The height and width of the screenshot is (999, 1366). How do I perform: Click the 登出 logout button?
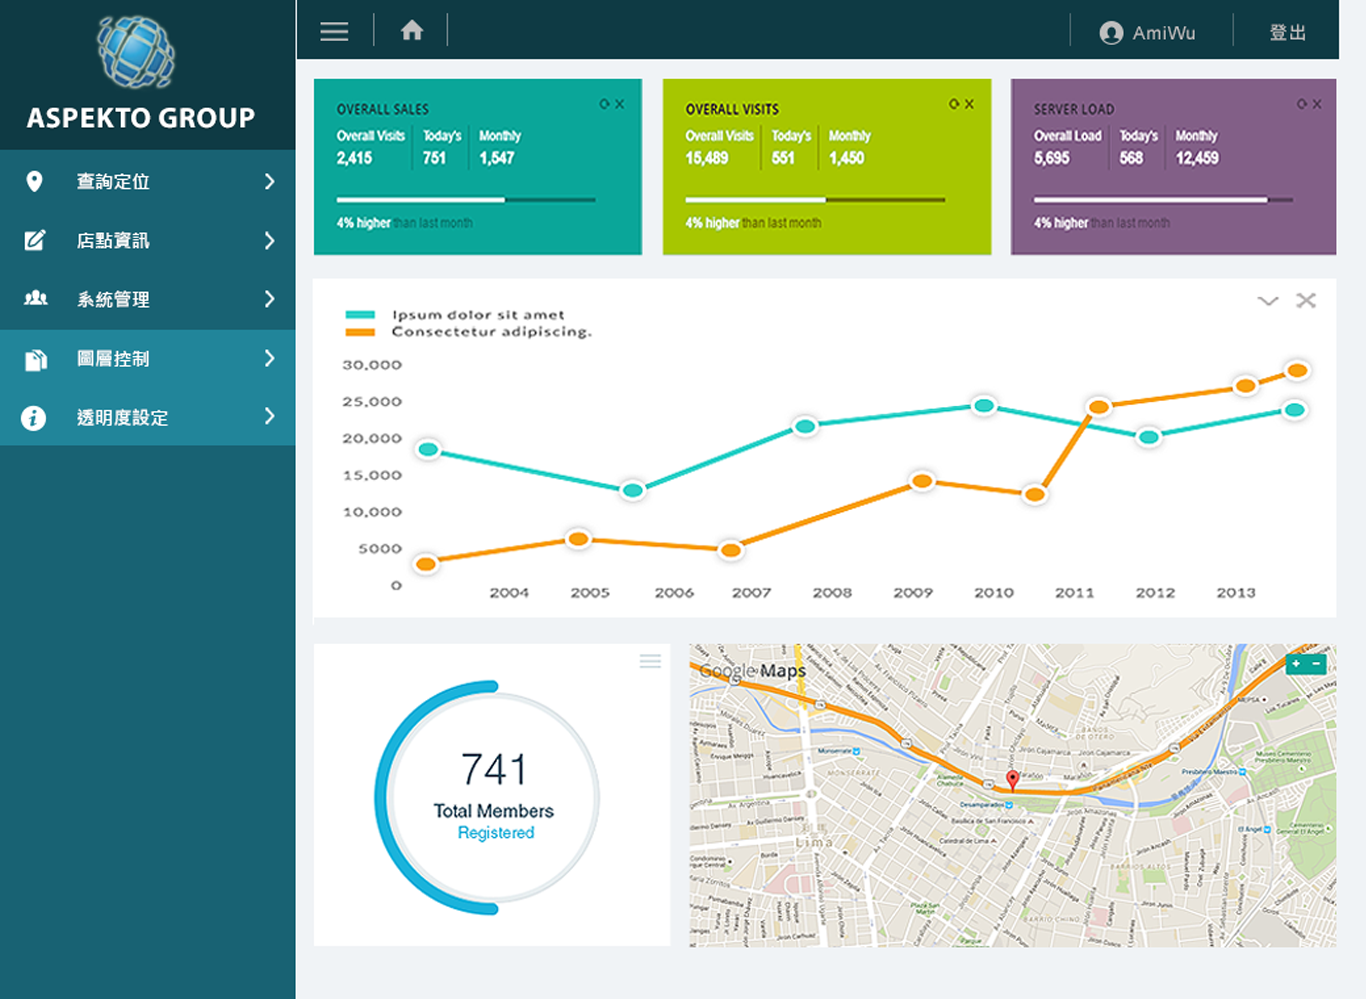(1288, 32)
